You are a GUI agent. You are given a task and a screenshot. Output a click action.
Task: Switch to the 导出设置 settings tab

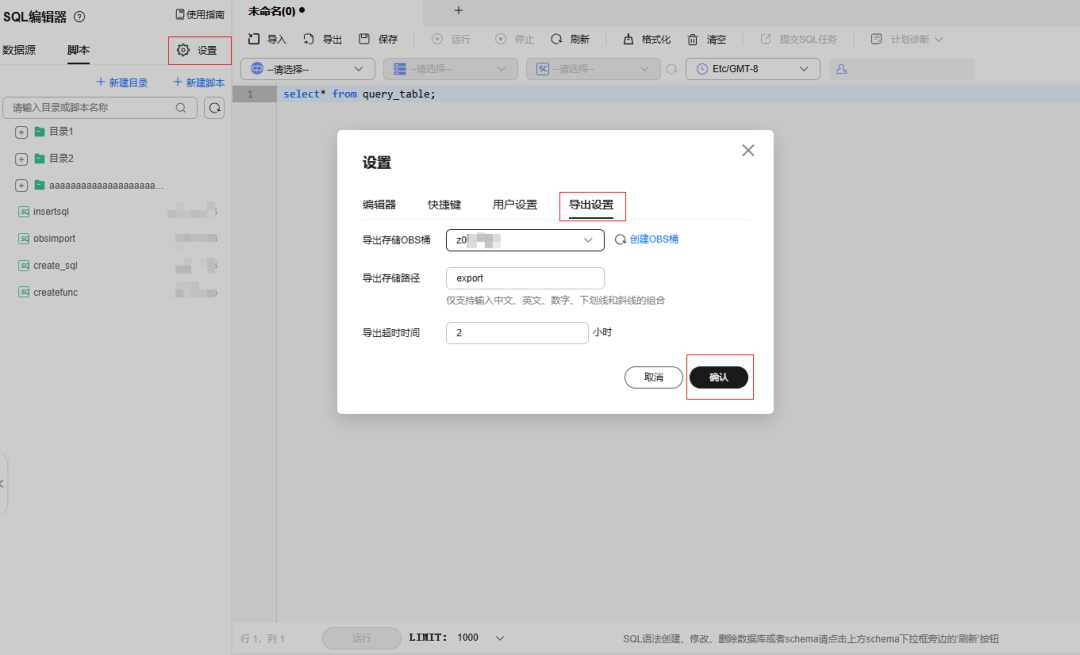coord(591,205)
